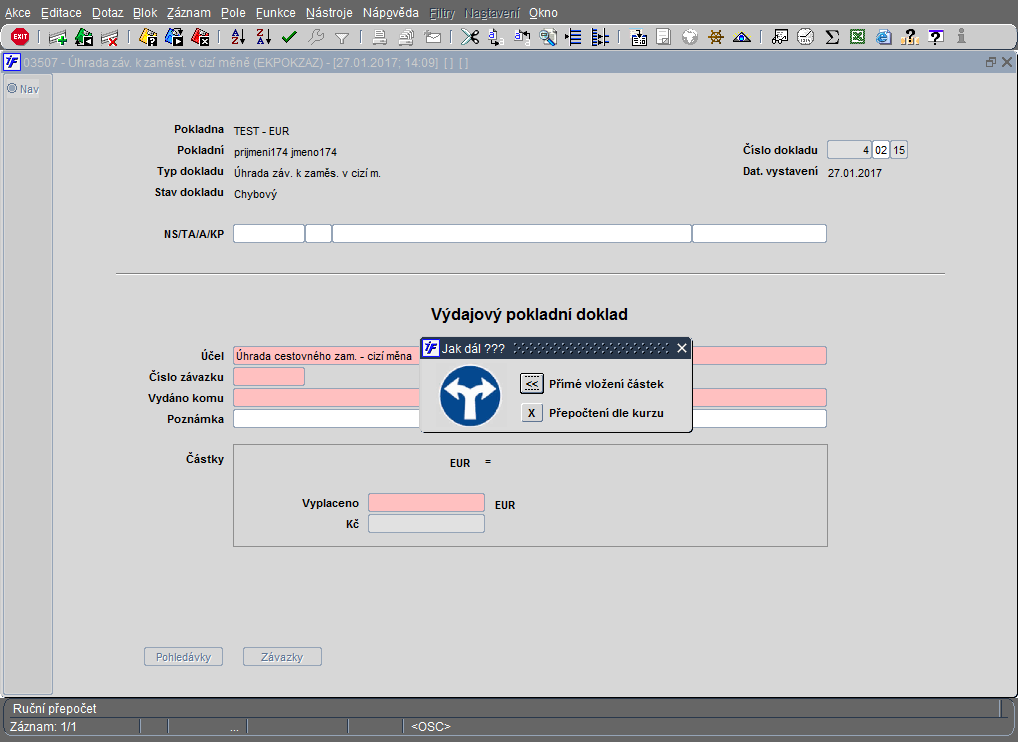This screenshot has width=1018, height=742.
Task: Click the document number field showing 02
Action: click(x=880, y=150)
